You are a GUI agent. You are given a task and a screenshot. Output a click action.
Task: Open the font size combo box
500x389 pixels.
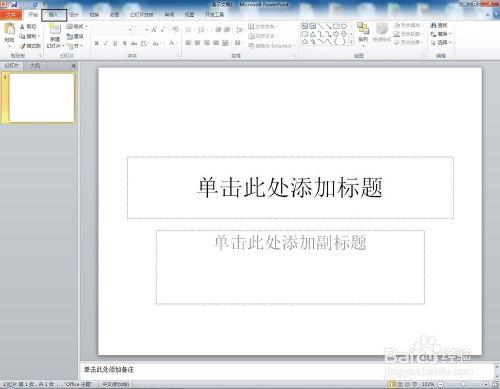click(x=141, y=30)
